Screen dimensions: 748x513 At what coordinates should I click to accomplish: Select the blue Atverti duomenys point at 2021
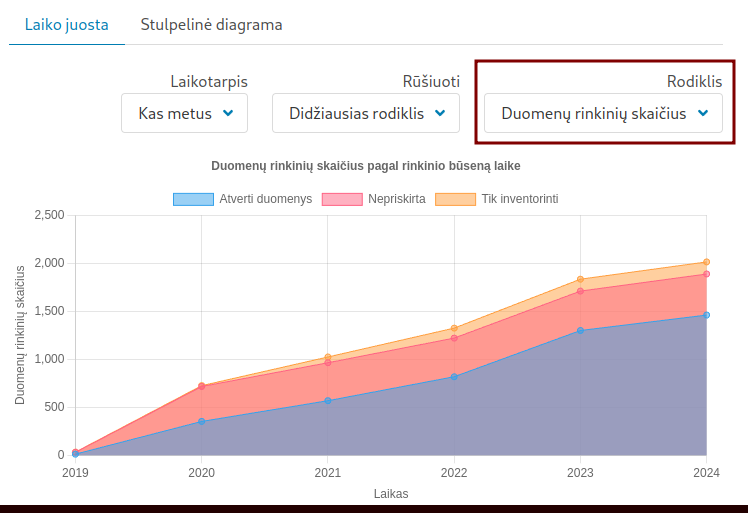coord(328,401)
